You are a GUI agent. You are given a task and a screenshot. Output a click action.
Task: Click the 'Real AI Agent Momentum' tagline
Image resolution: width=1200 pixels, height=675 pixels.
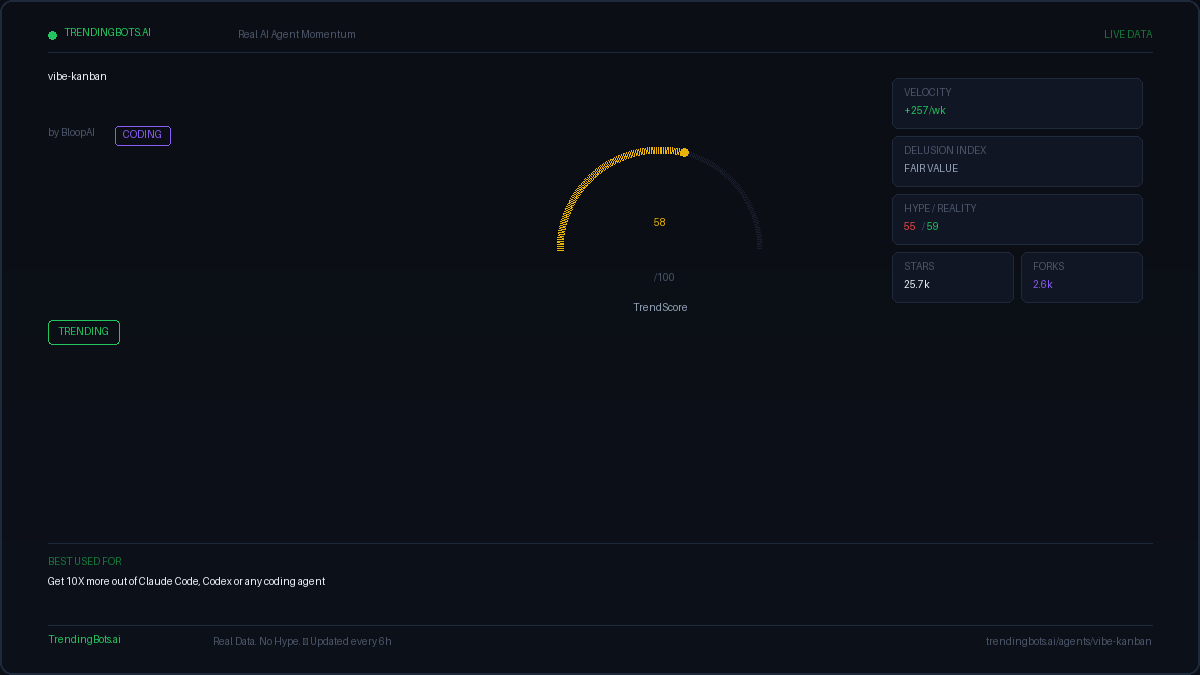pyautogui.click(x=297, y=34)
